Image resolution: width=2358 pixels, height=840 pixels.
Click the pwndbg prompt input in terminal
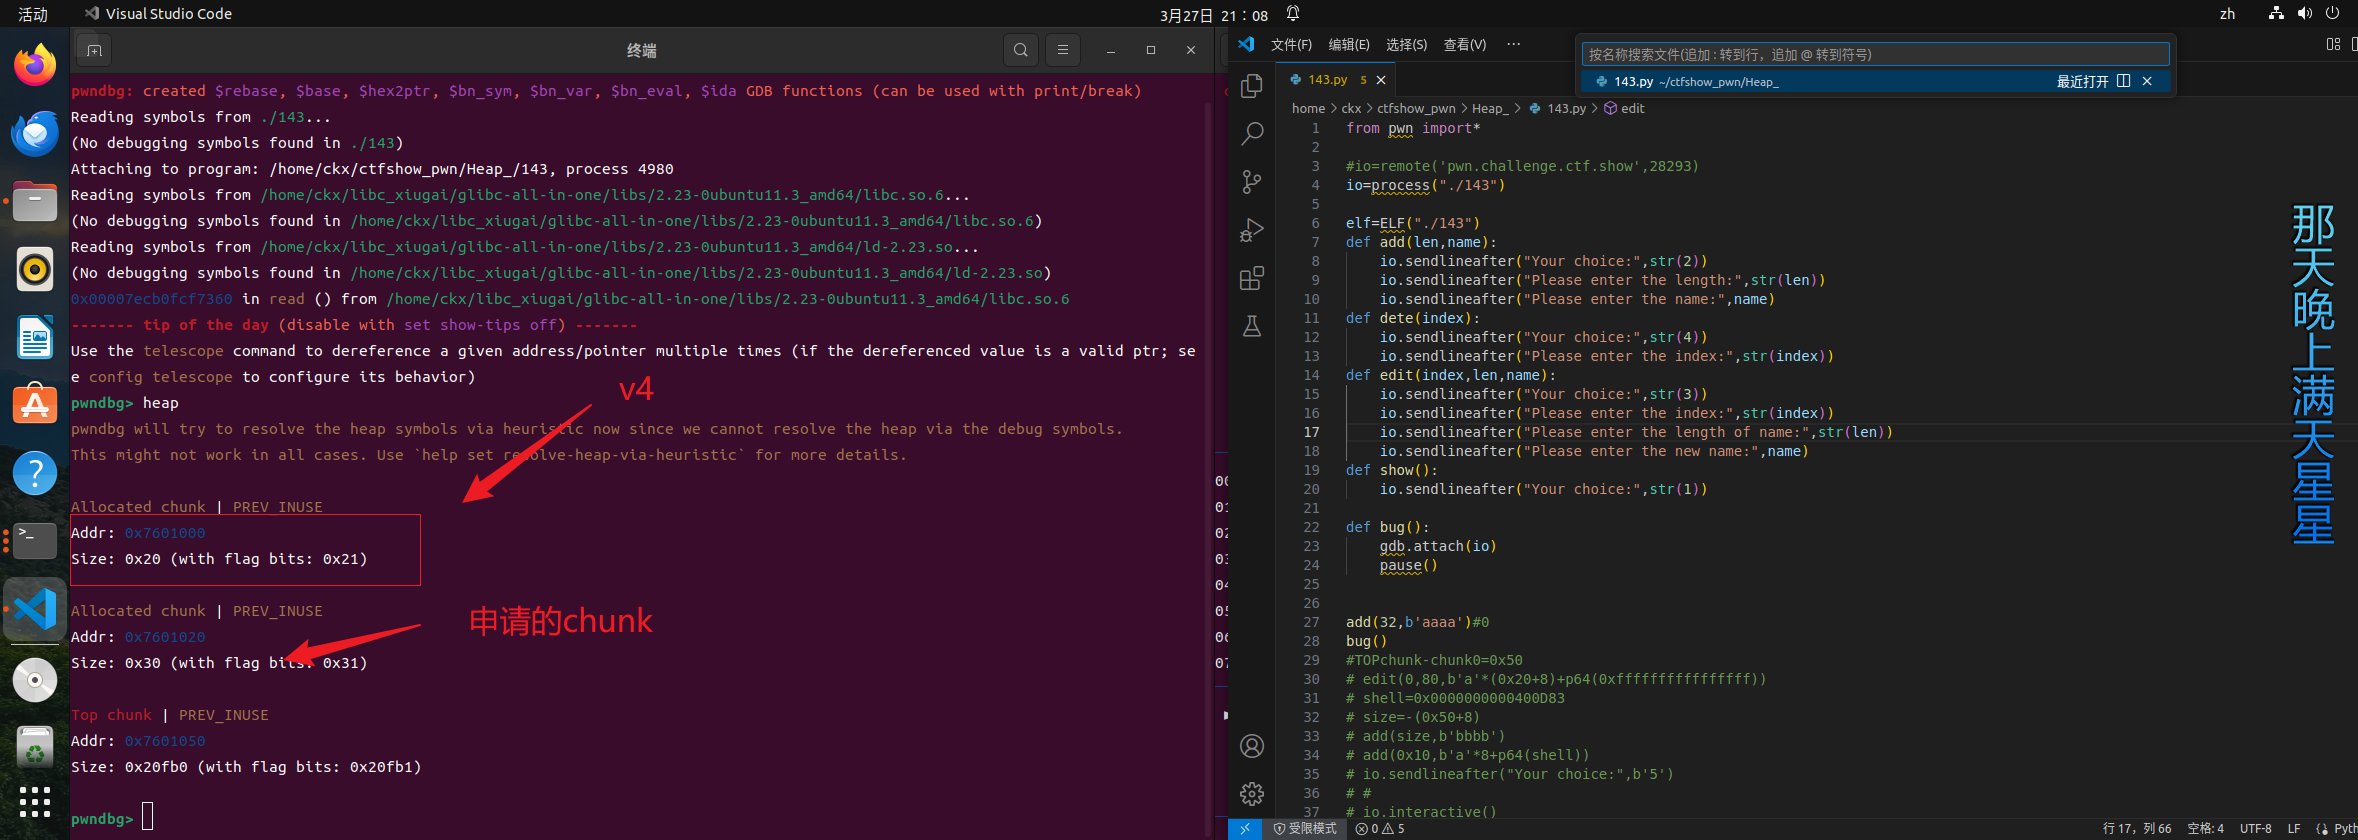[x=148, y=817]
